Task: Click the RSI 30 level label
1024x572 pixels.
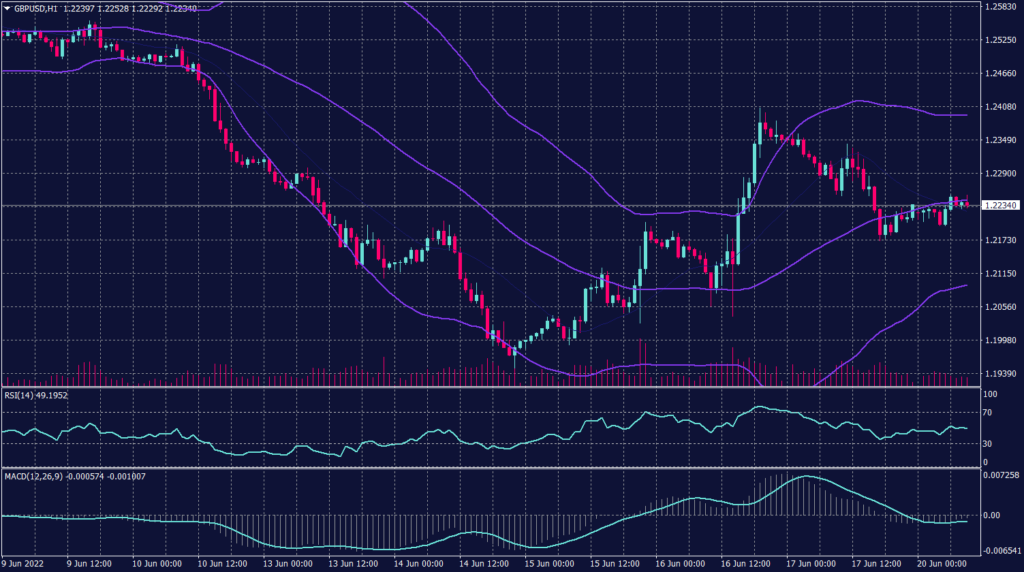Action: coord(989,443)
